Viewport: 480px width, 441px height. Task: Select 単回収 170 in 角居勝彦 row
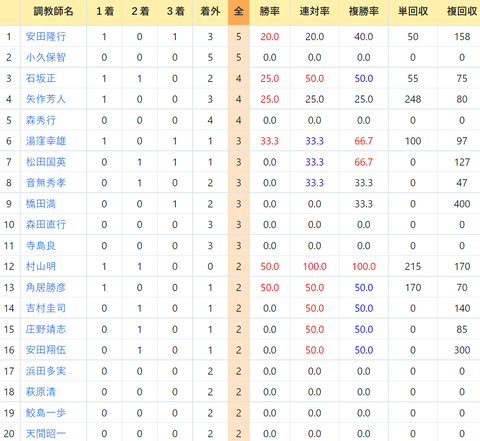(x=413, y=287)
